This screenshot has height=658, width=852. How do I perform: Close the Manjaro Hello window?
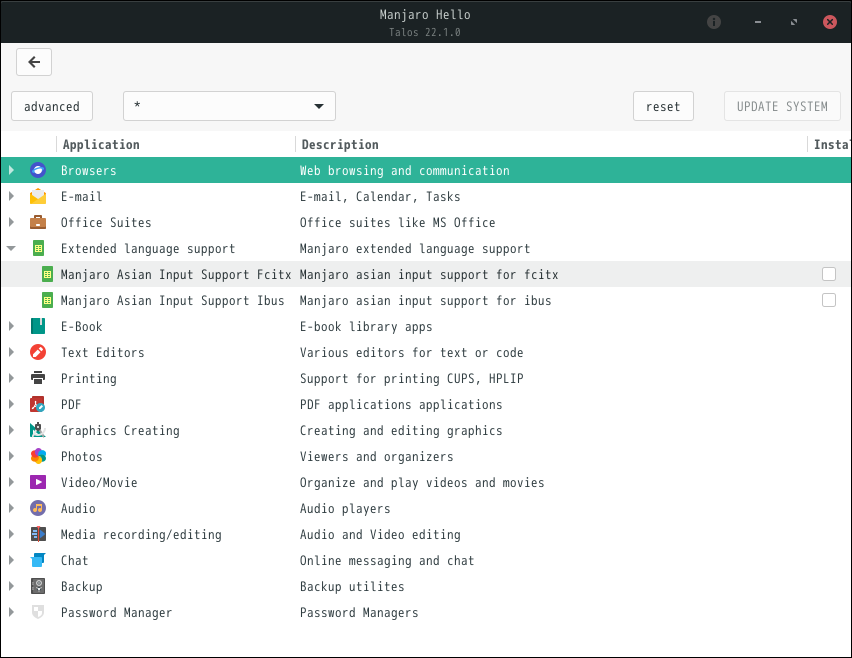(x=830, y=22)
